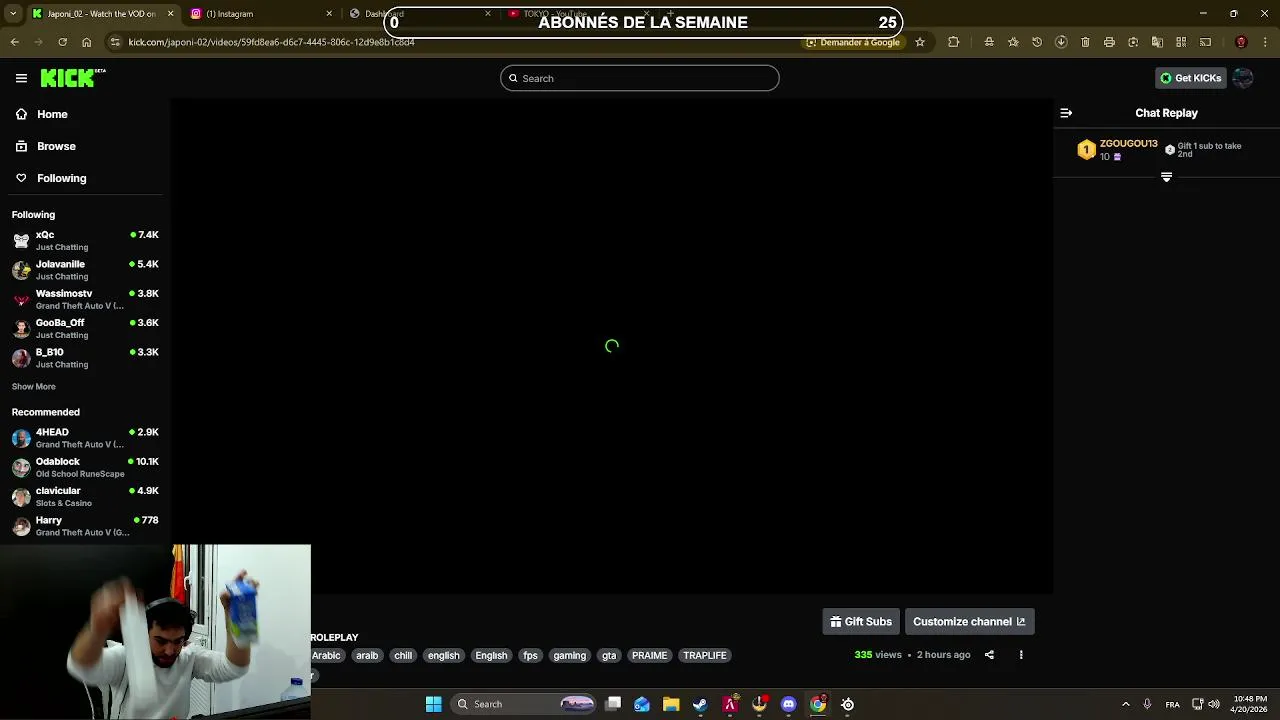This screenshot has height=720, width=1280.
Task: Open the Kick hamburger menu
Action: tap(21, 78)
